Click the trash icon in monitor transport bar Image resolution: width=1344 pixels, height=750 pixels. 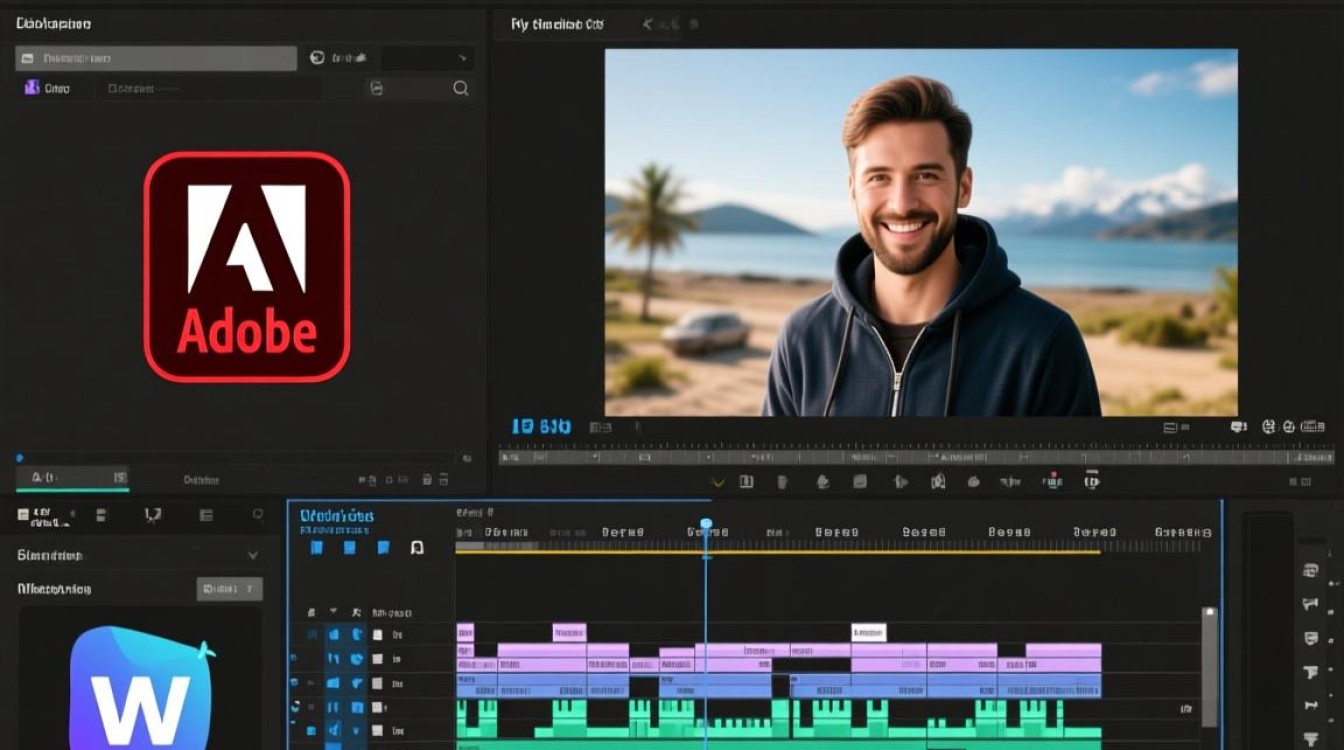coord(783,482)
